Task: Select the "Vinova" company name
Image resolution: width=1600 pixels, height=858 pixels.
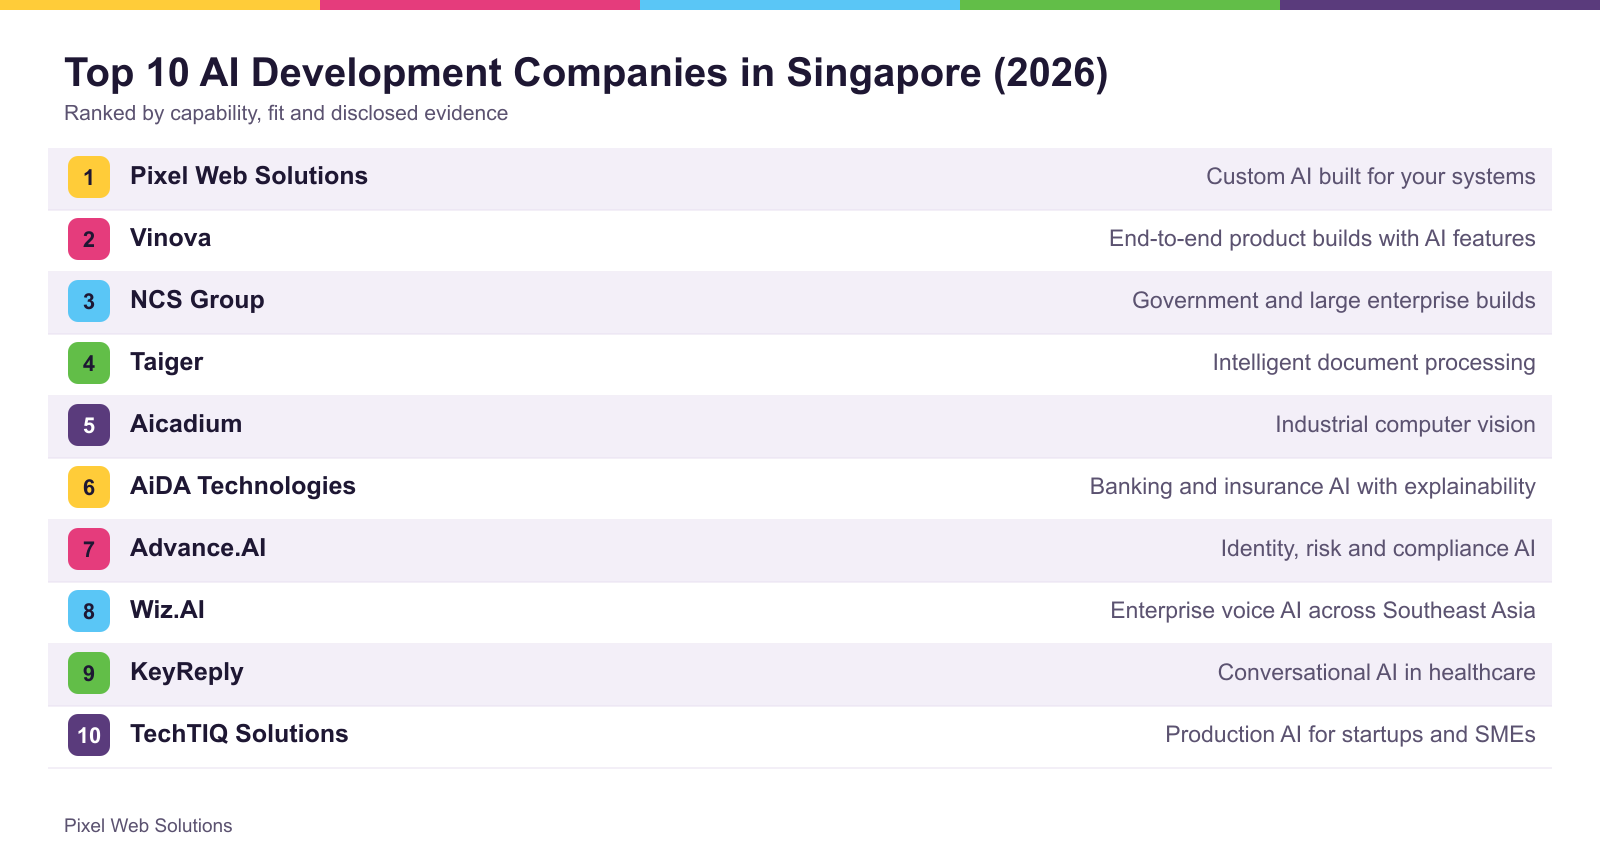Action: (171, 238)
